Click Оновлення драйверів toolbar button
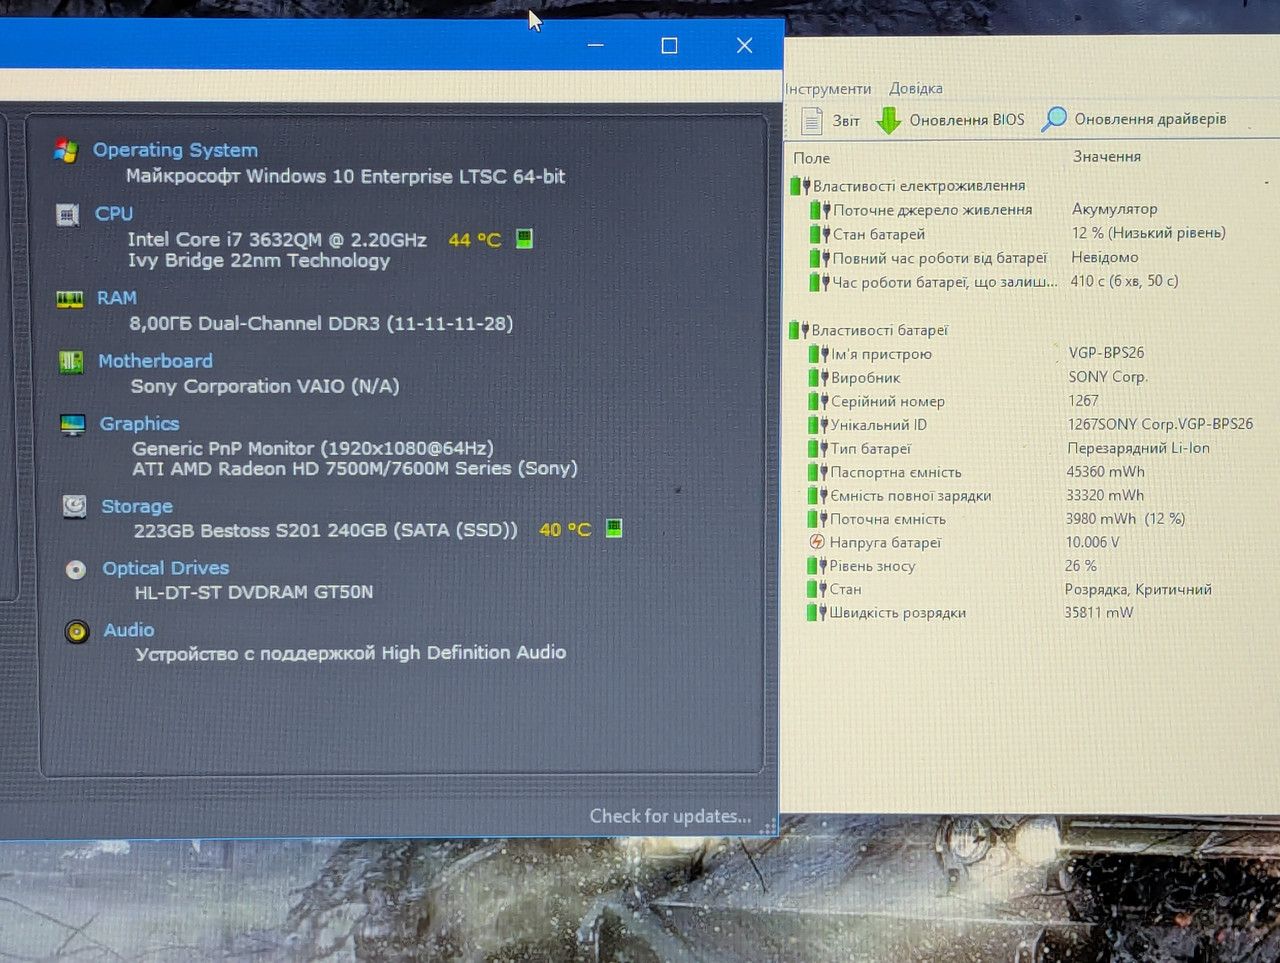The width and height of the screenshot is (1280, 963). tap(1133, 119)
